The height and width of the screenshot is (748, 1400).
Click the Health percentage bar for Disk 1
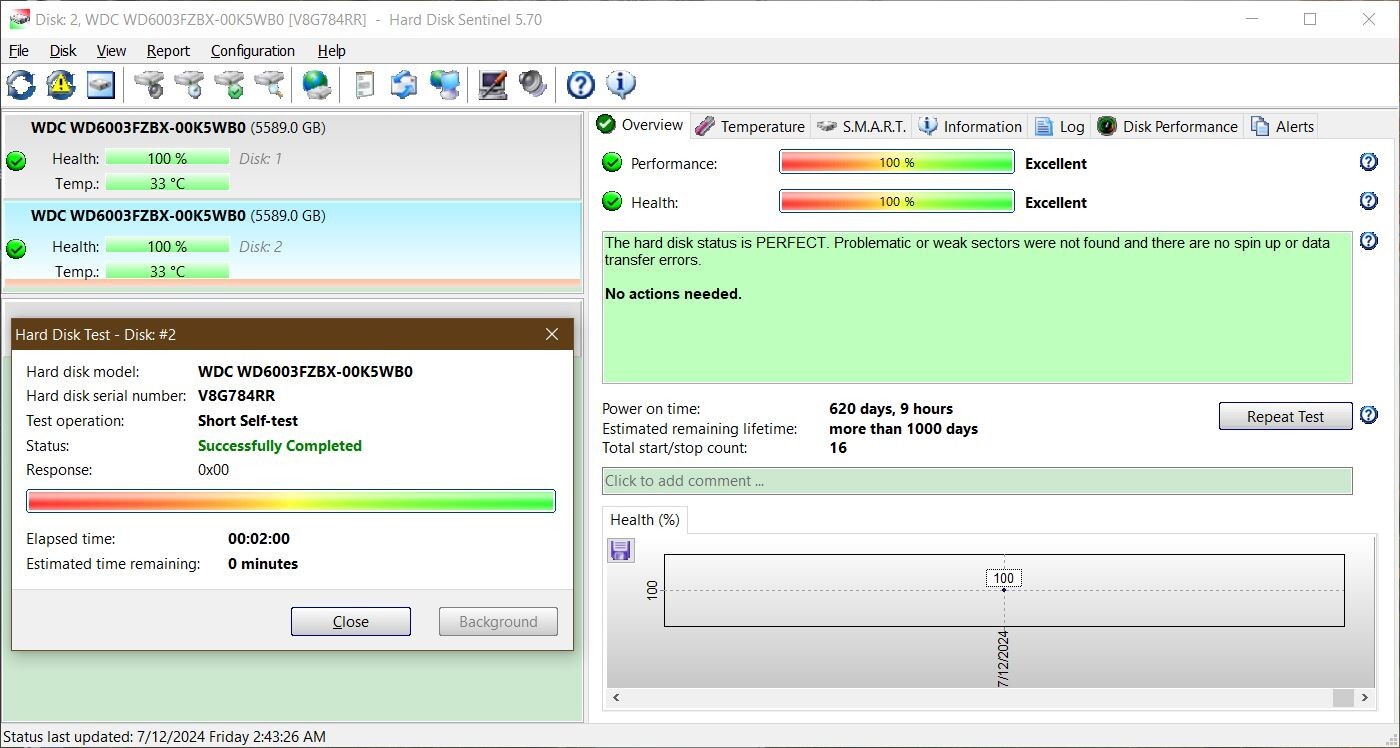click(167, 158)
